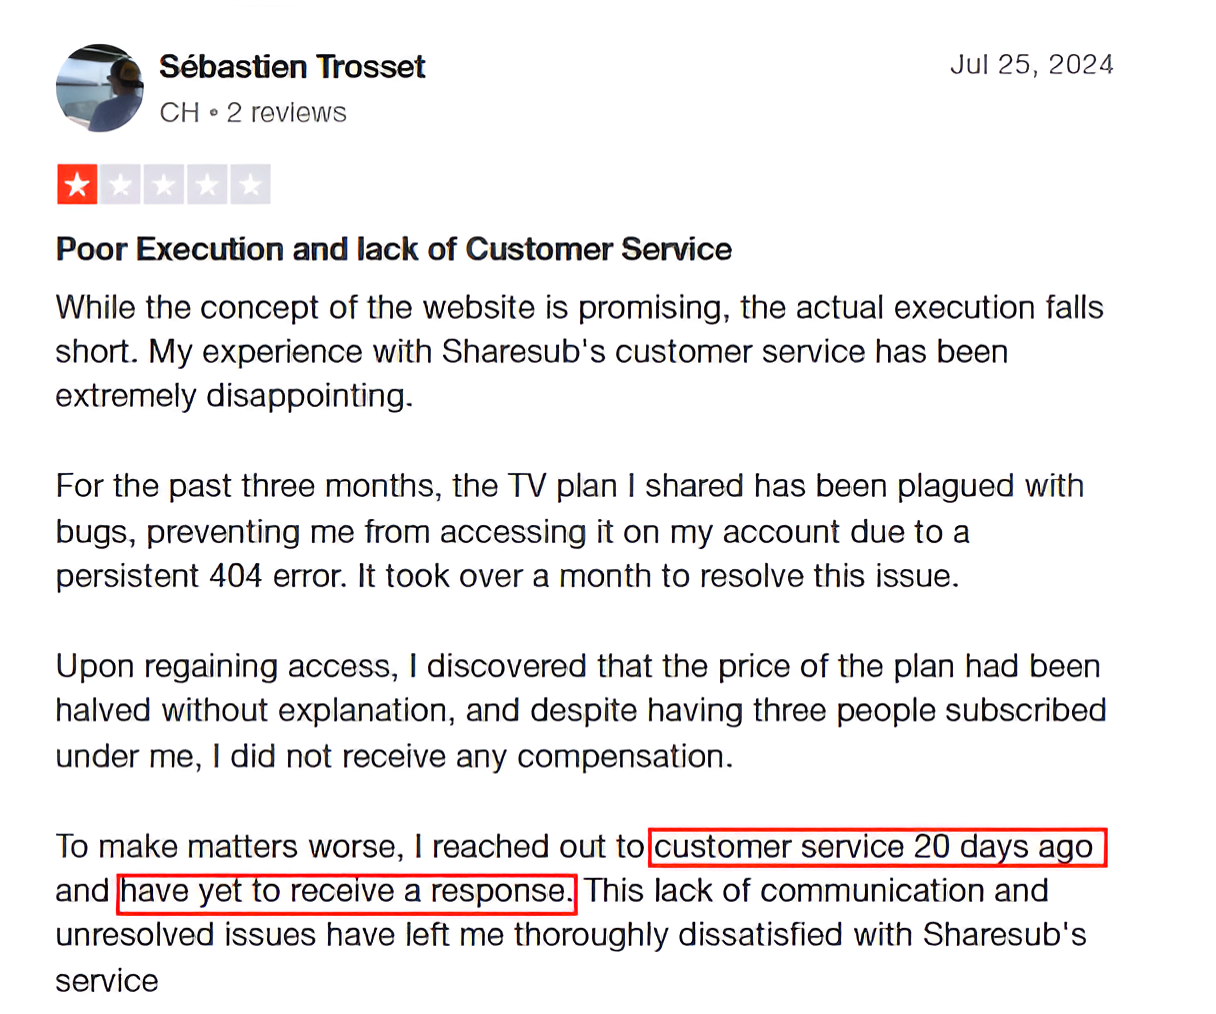Screen dimensions: 1216x1014
Task: Select the highlighted 'have yet to receive a response' box
Action: click(x=347, y=891)
